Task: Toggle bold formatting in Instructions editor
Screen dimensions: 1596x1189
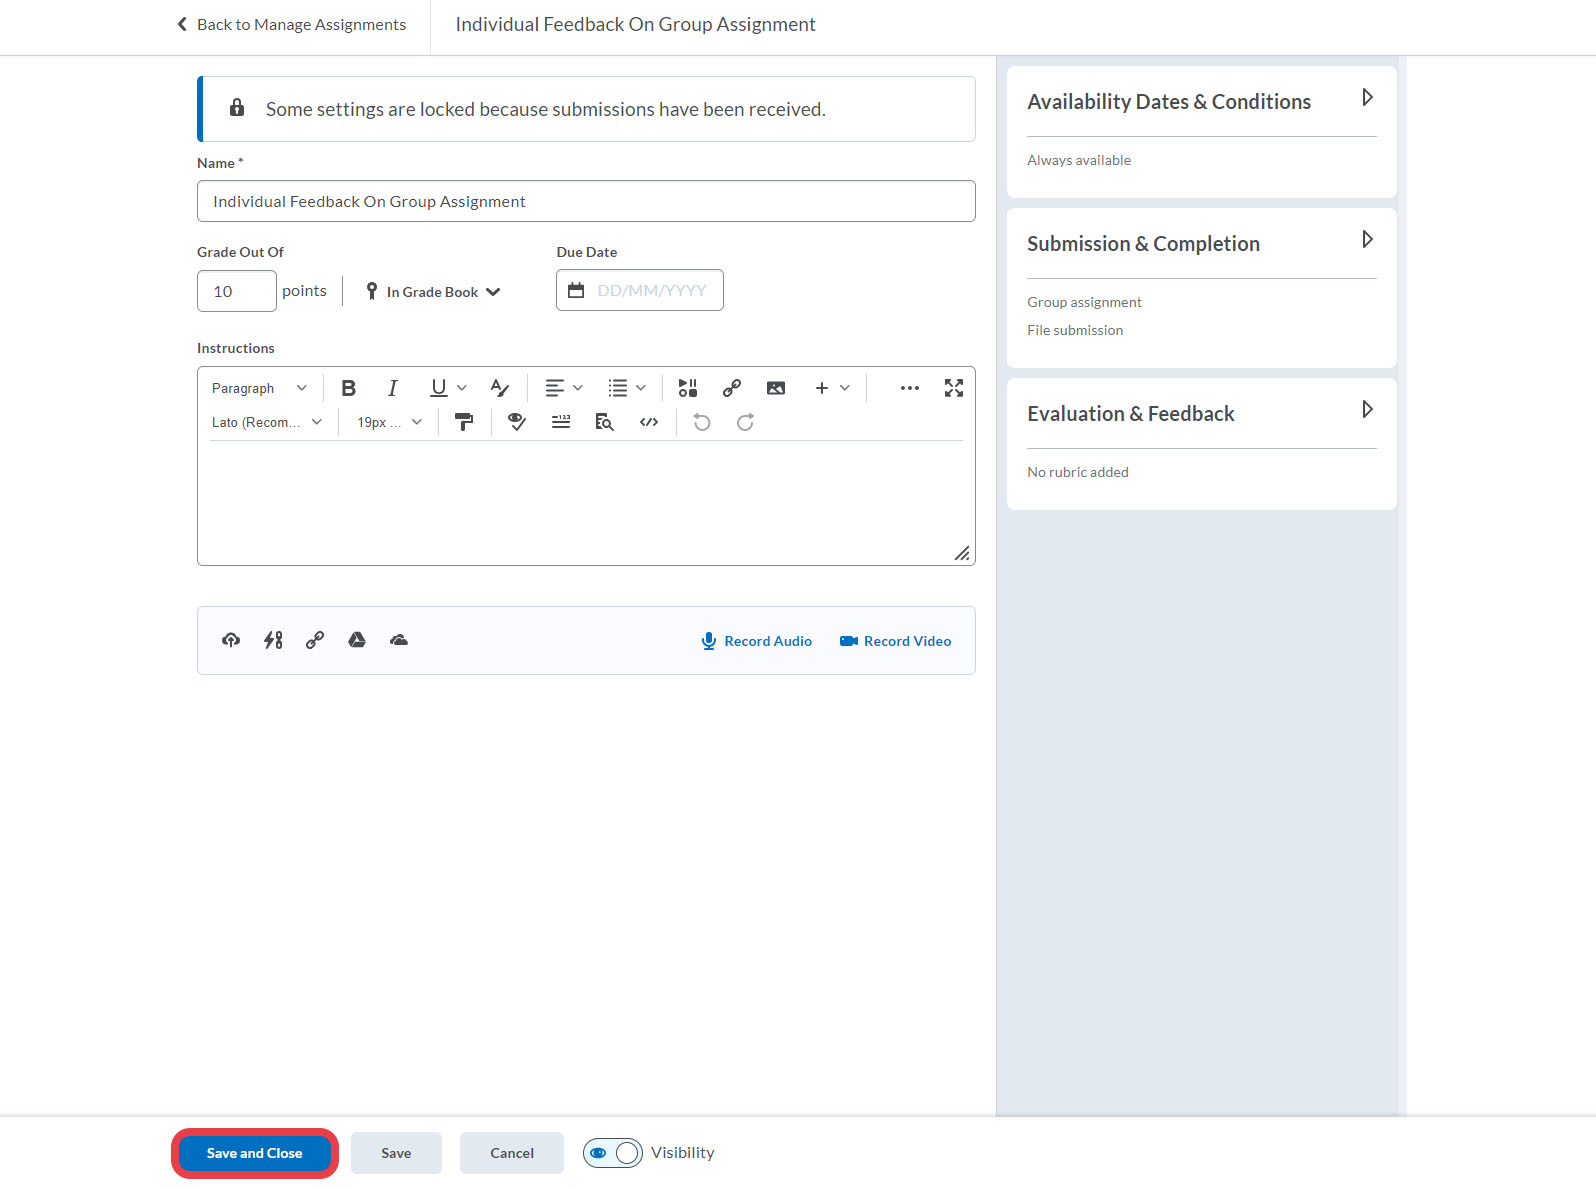Action: click(x=348, y=388)
